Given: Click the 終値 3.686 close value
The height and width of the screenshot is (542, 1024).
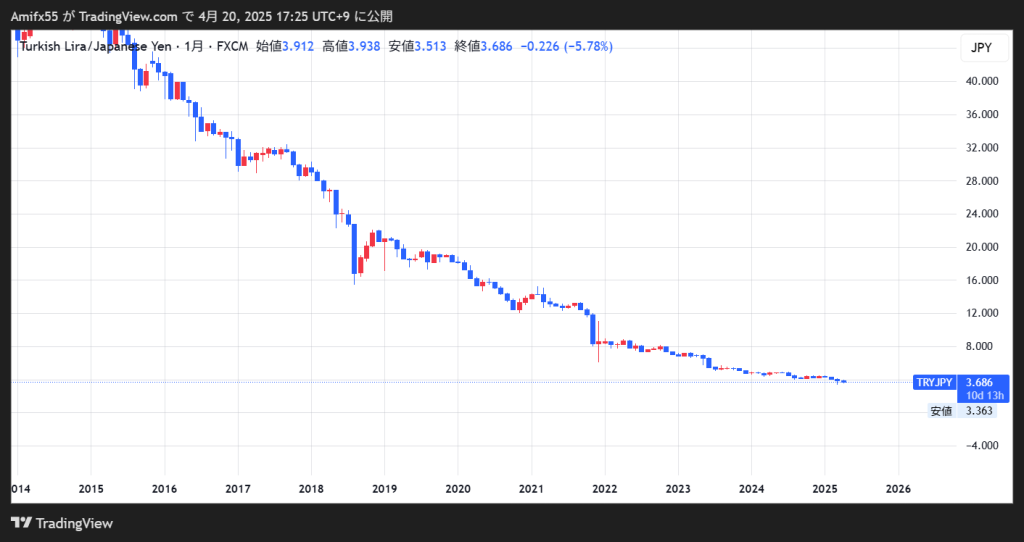Looking at the screenshot, I should pyautogui.click(x=483, y=46).
